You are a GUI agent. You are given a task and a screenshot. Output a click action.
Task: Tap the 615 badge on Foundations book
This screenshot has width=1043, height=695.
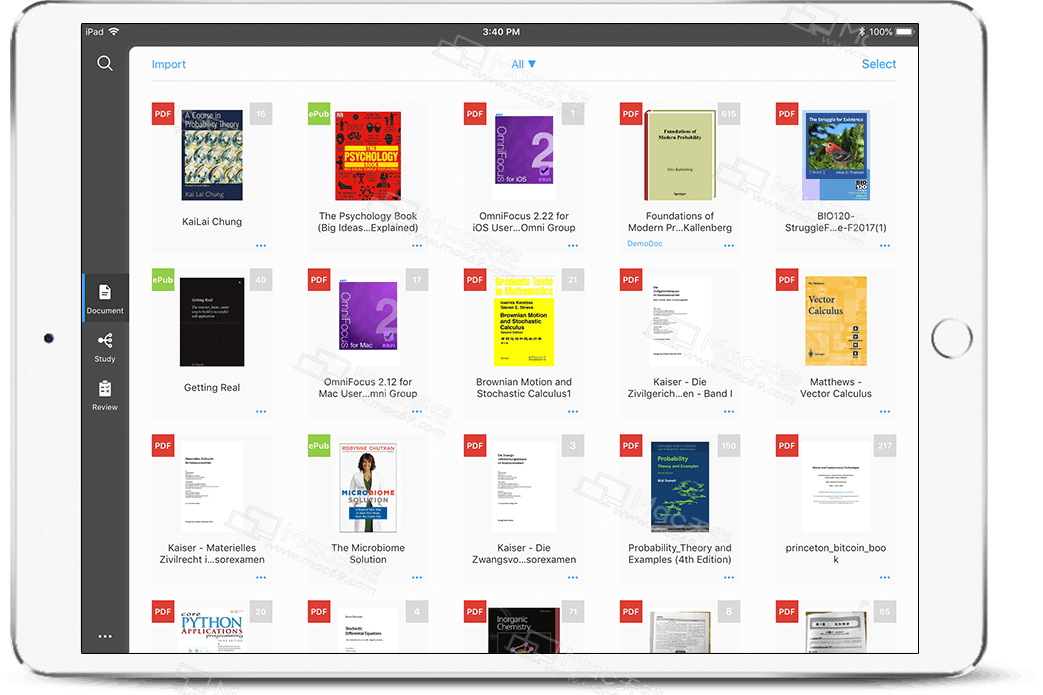tap(728, 114)
